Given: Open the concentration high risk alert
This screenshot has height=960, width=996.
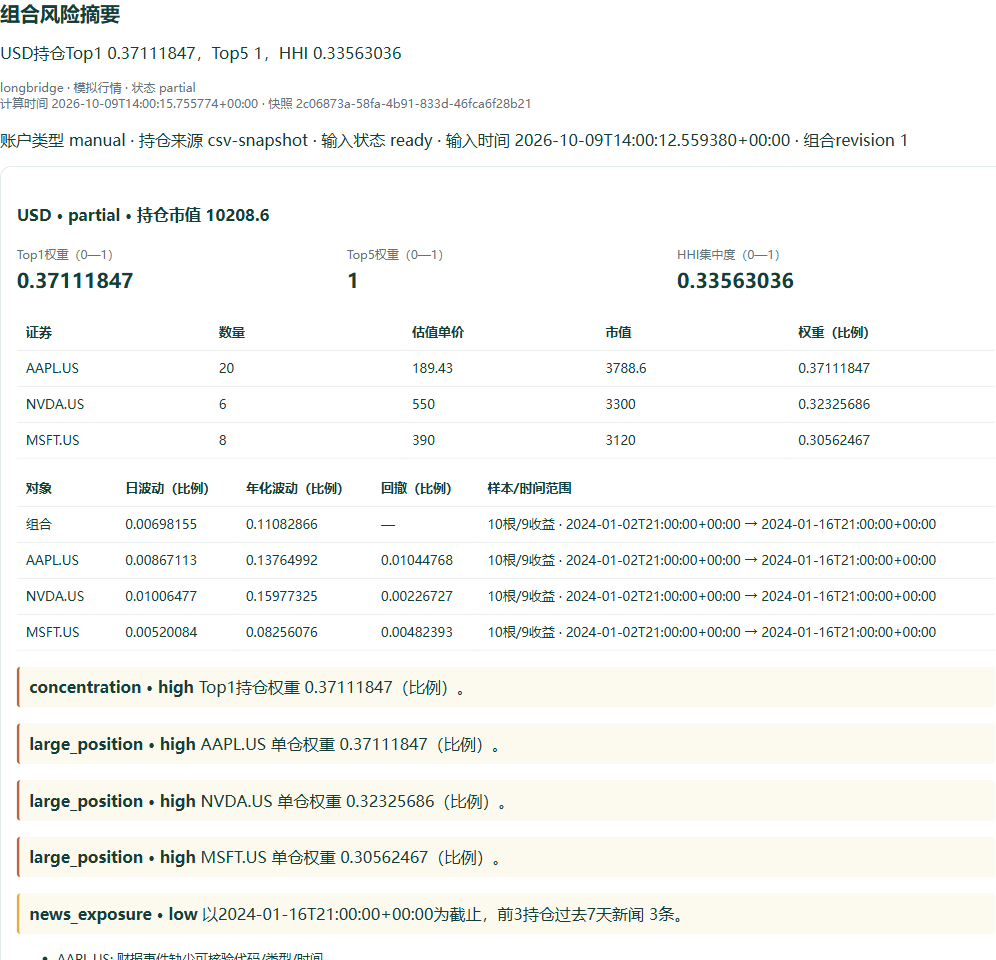Looking at the screenshot, I should (x=506, y=687).
